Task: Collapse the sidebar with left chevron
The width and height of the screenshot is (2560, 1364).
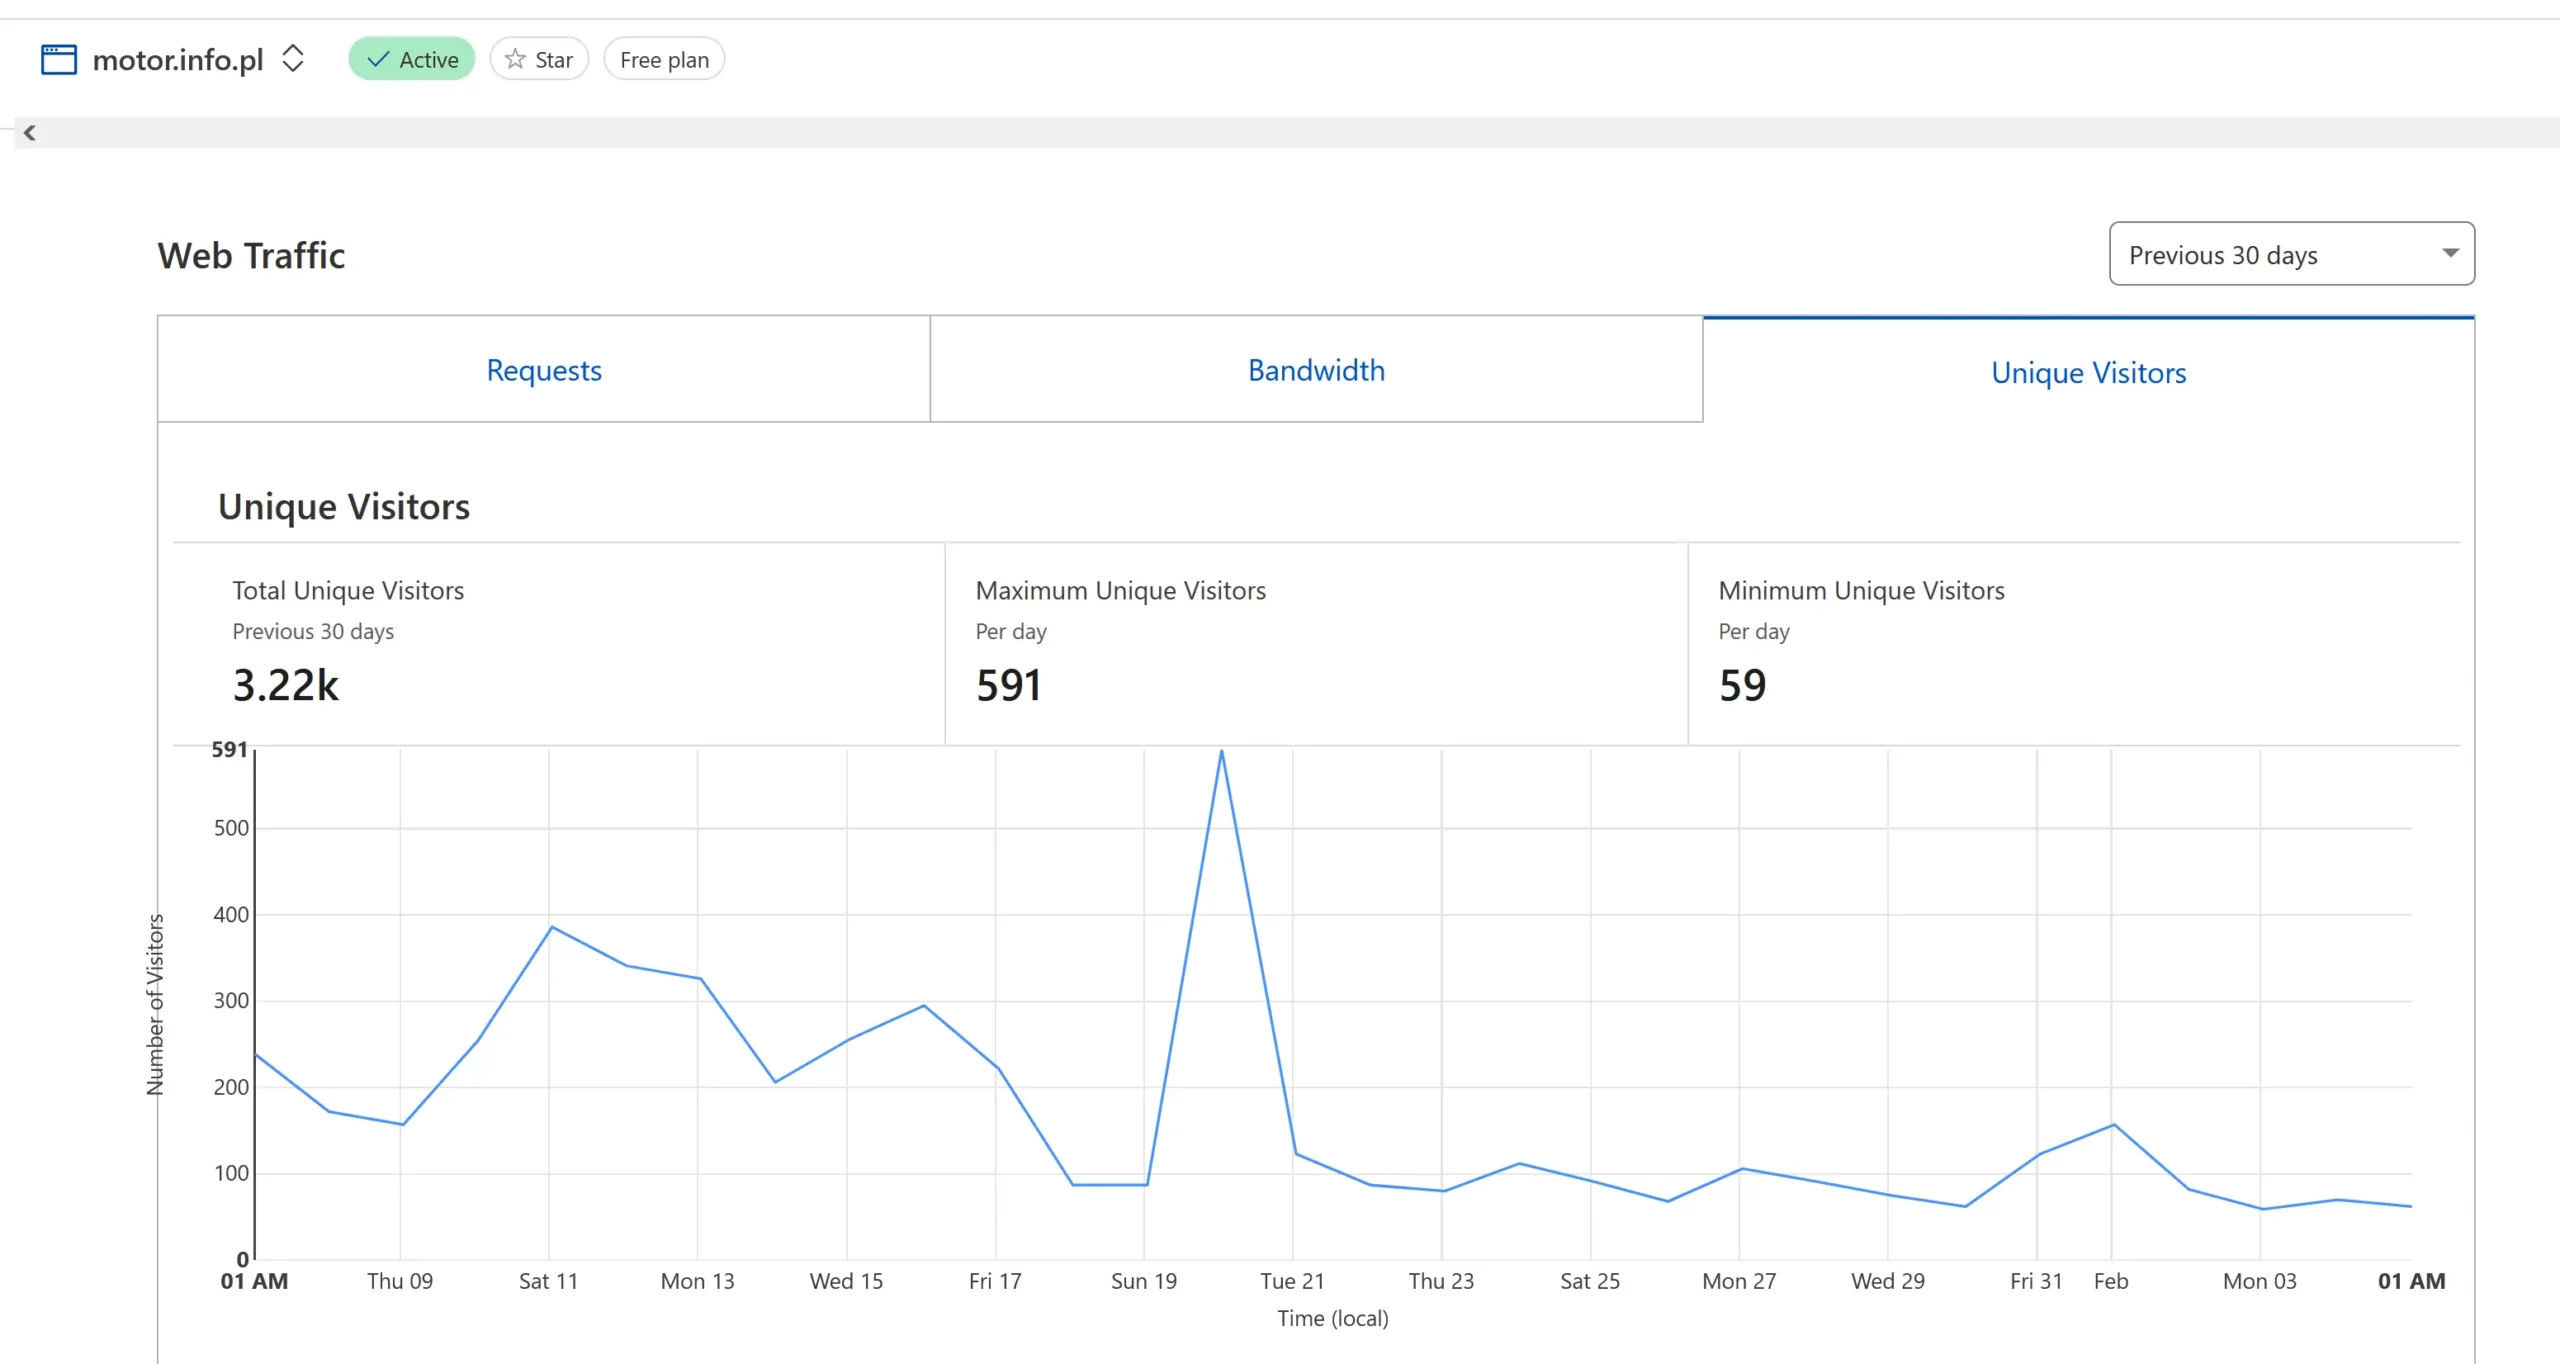Action: point(30,133)
